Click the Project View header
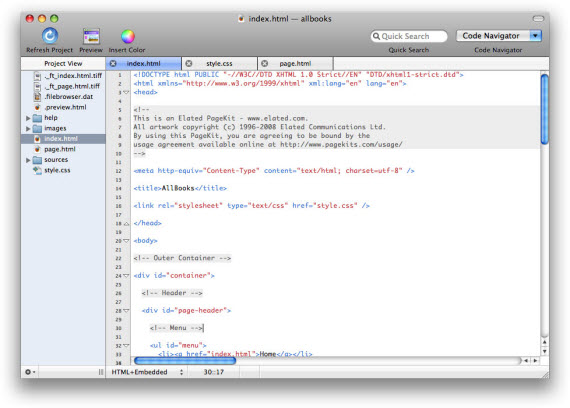This screenshot has height=408, width=570. tap(63, 63)
